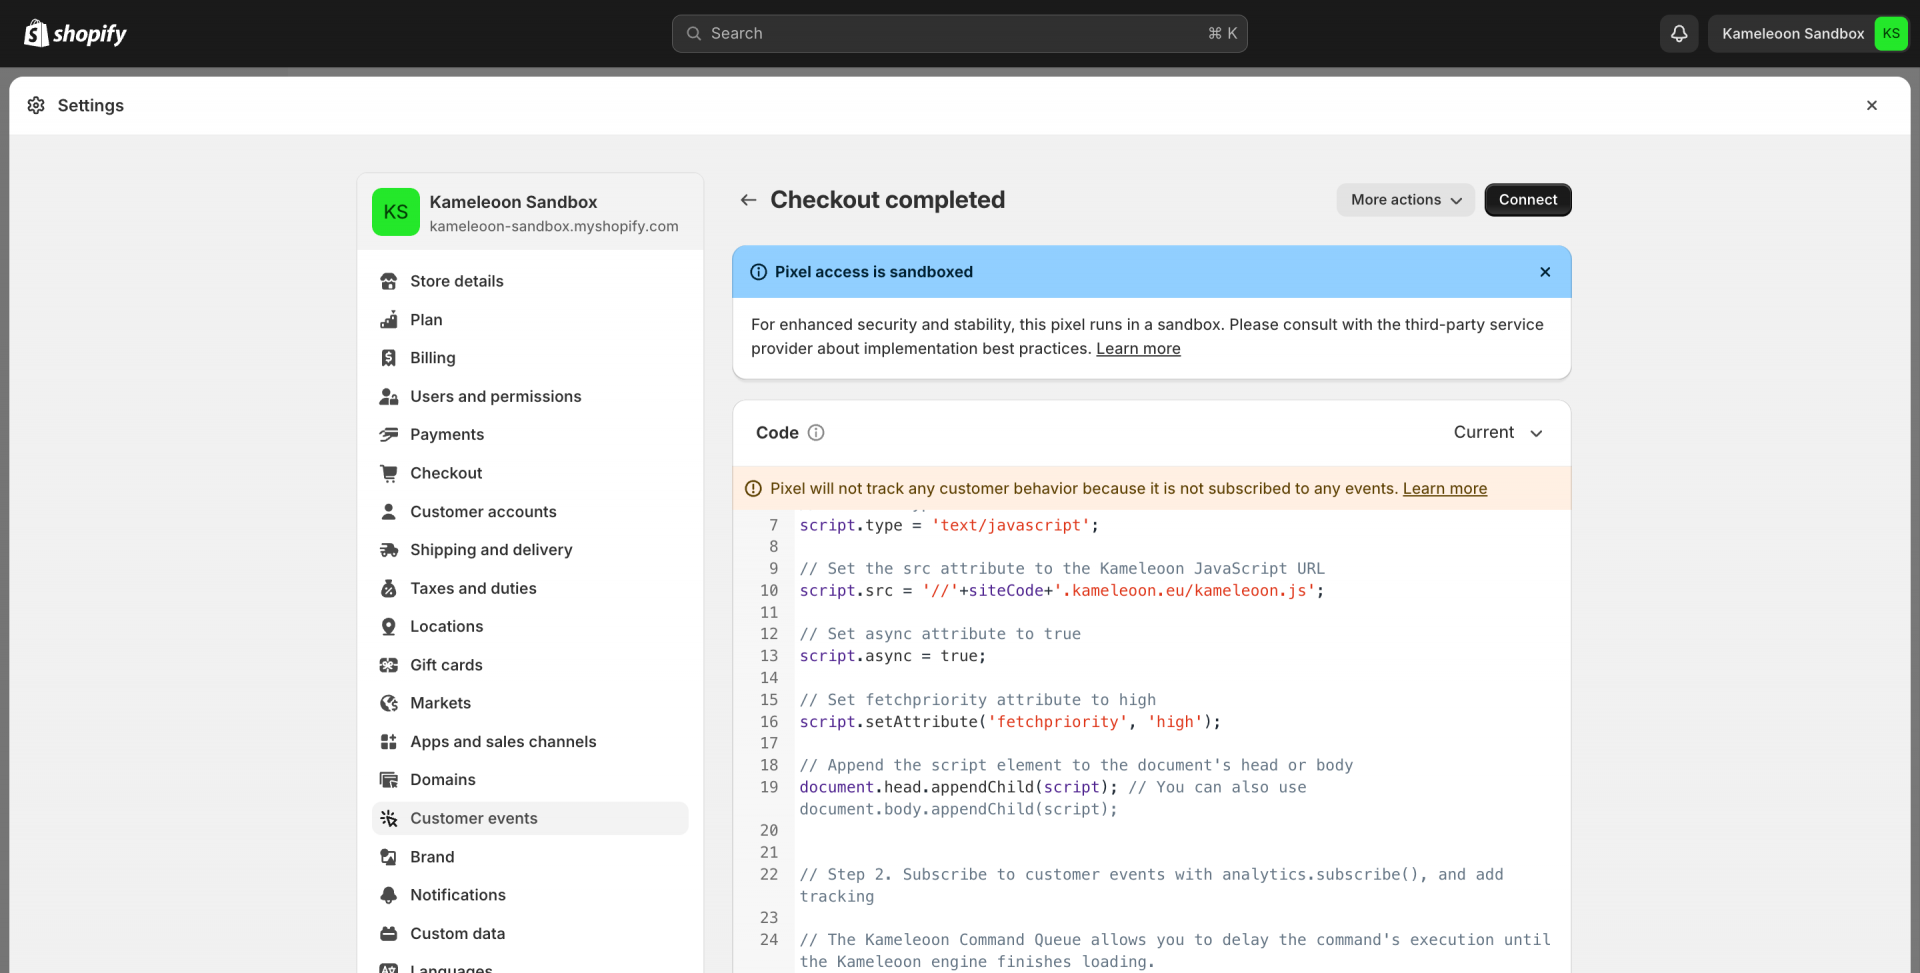Click the notifications bell icon
Screen dimensions: 1920x973
pos(1679,33)
